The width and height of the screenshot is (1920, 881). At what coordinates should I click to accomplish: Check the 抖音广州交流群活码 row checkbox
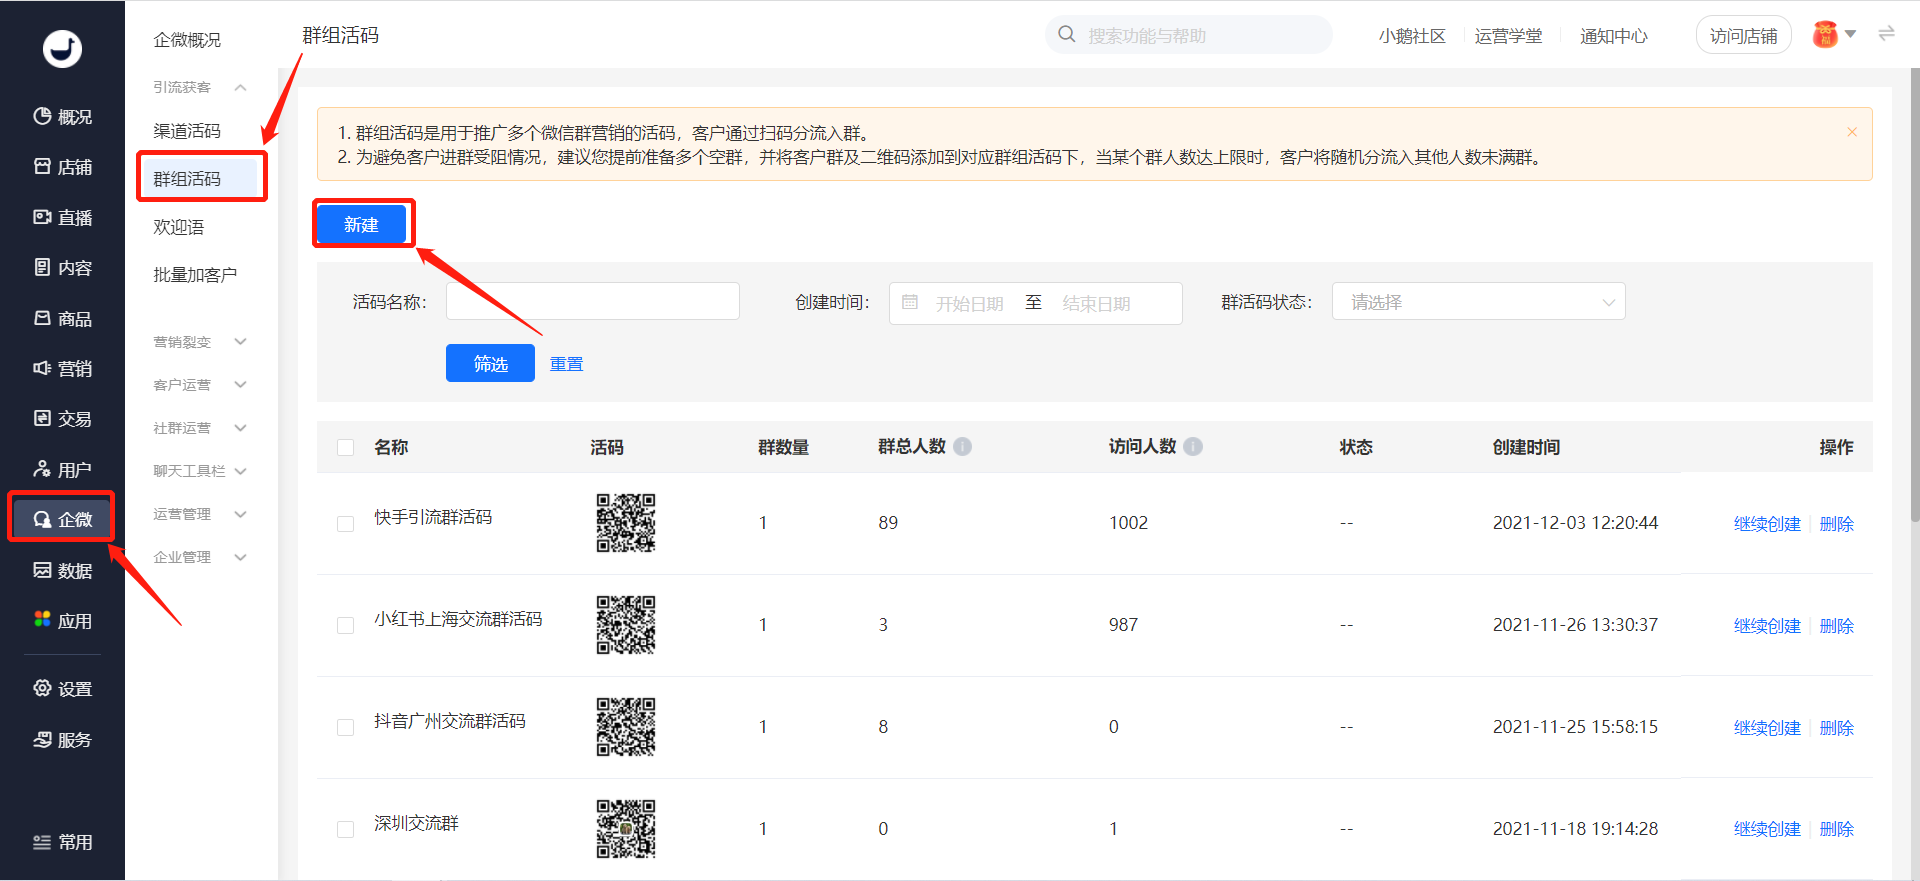pyautogui.click(x=346, y=728)
